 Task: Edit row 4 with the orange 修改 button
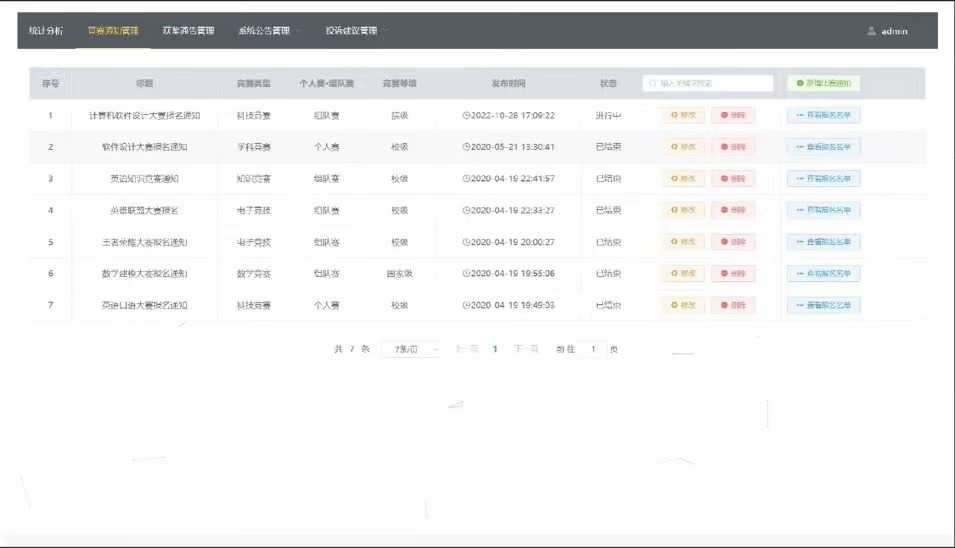[683, 210]
